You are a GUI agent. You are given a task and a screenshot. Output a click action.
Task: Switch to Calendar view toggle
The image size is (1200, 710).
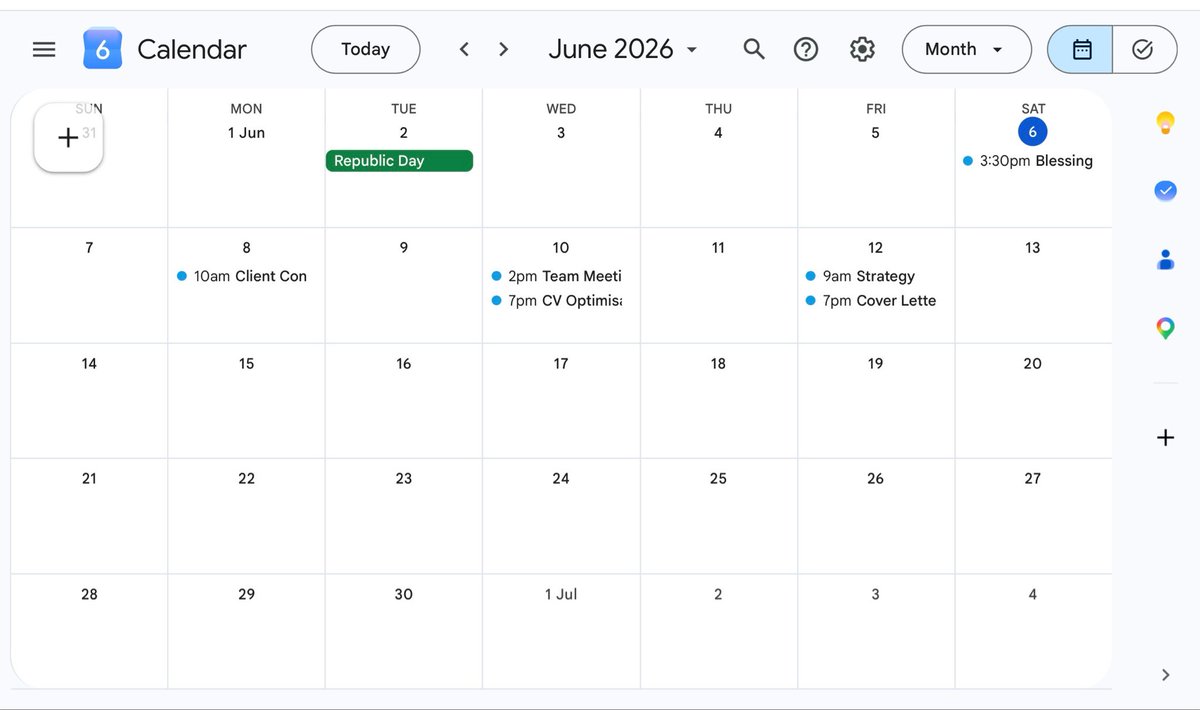click(1080, 49)
